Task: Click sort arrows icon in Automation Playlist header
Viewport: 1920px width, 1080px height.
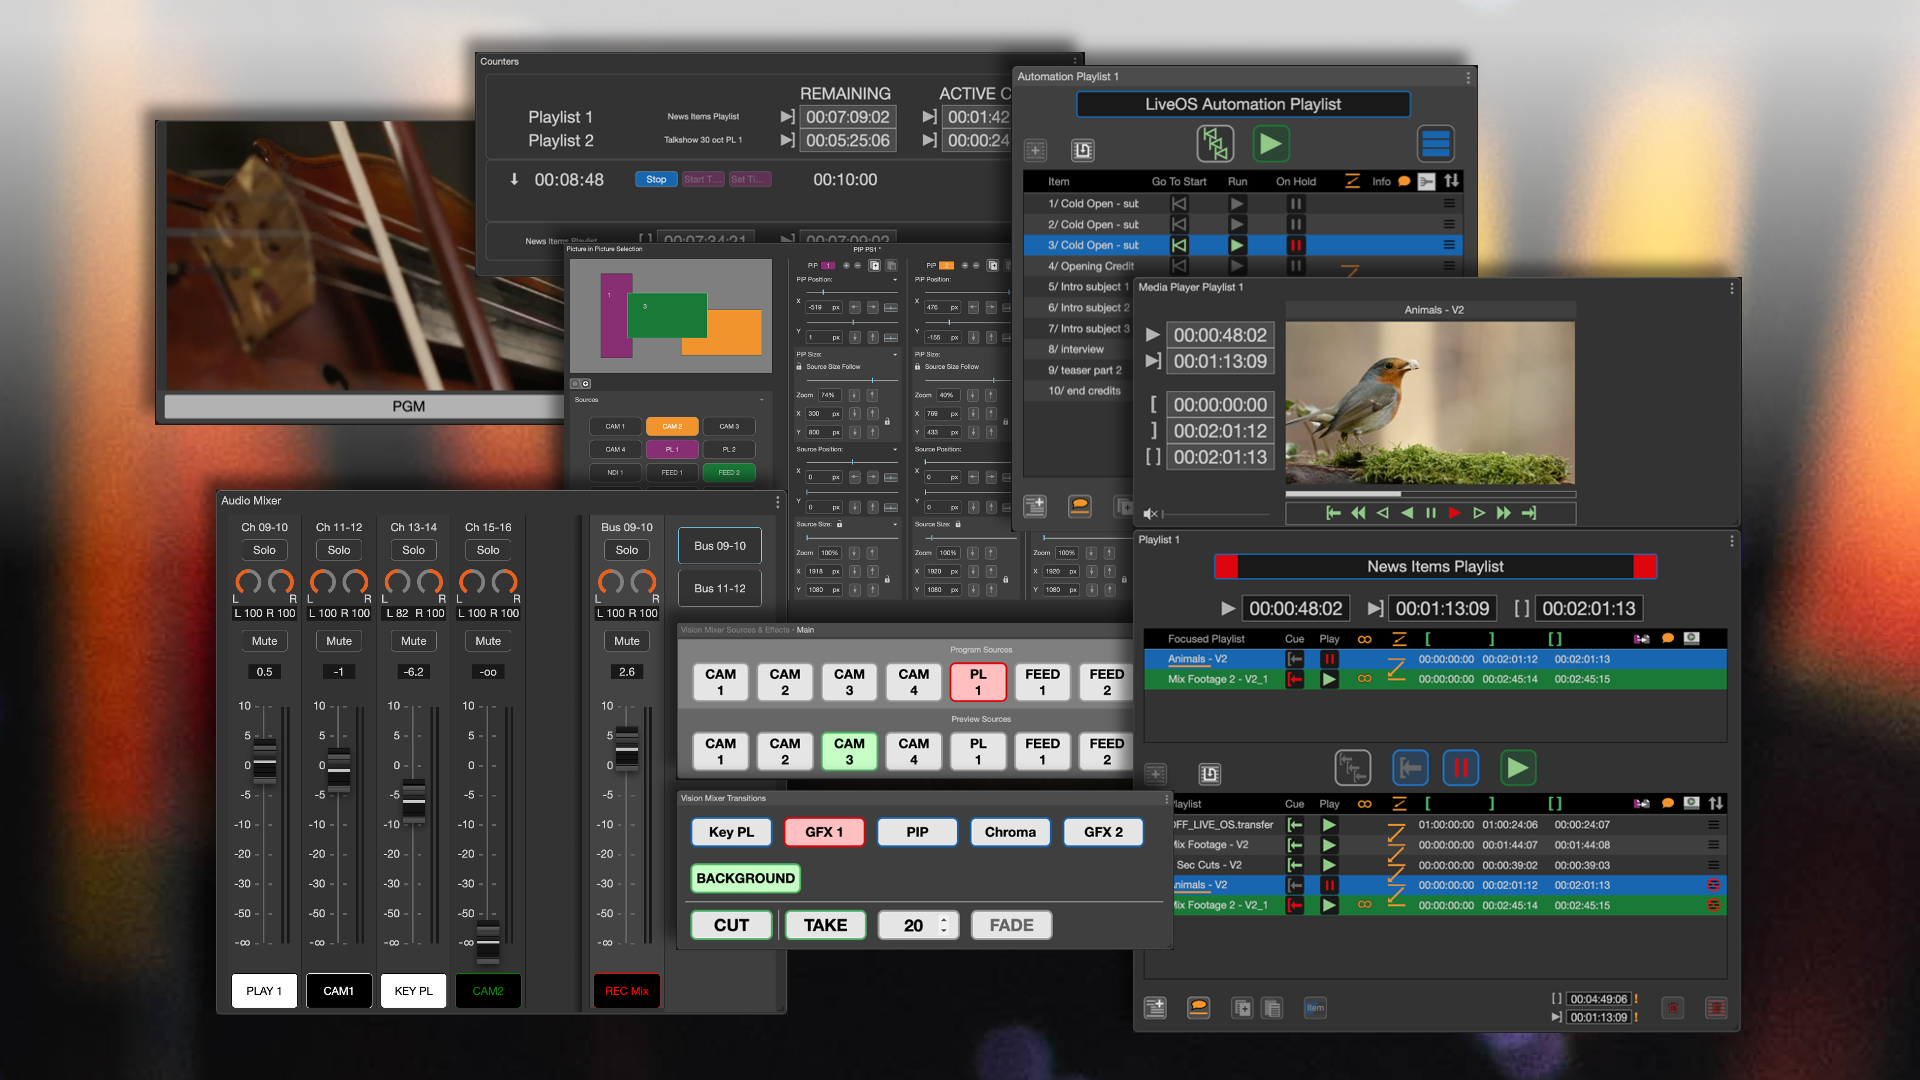Action: 1452,181
